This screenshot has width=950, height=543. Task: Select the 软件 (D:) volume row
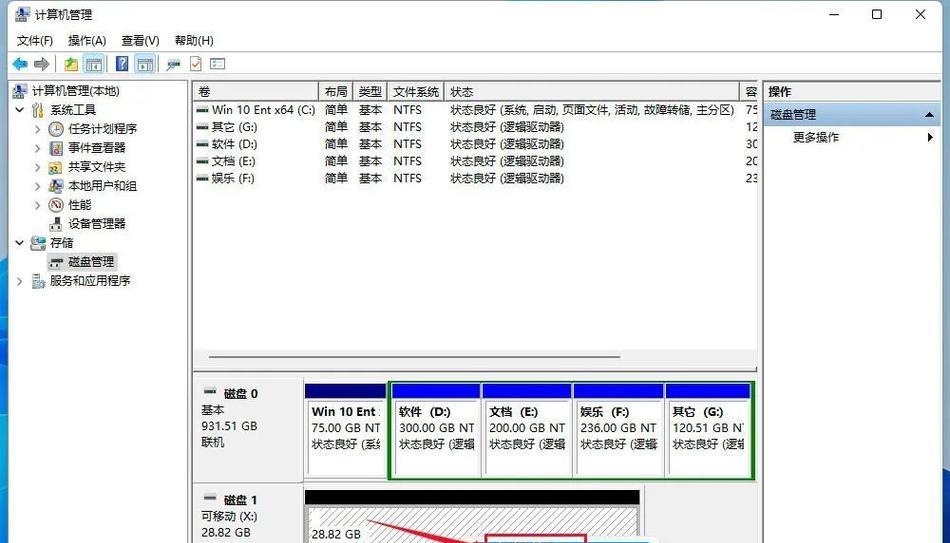(476, 144)
